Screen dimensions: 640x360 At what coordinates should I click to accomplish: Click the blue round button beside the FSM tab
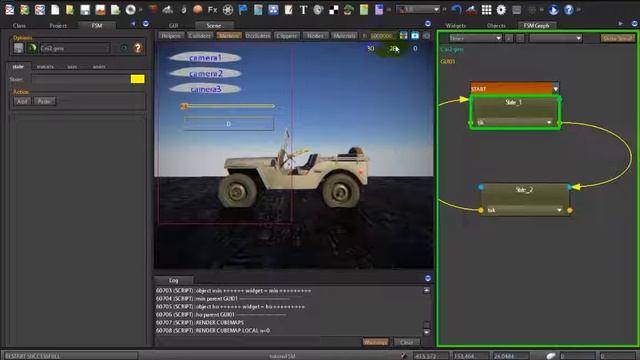pos(146,24)
